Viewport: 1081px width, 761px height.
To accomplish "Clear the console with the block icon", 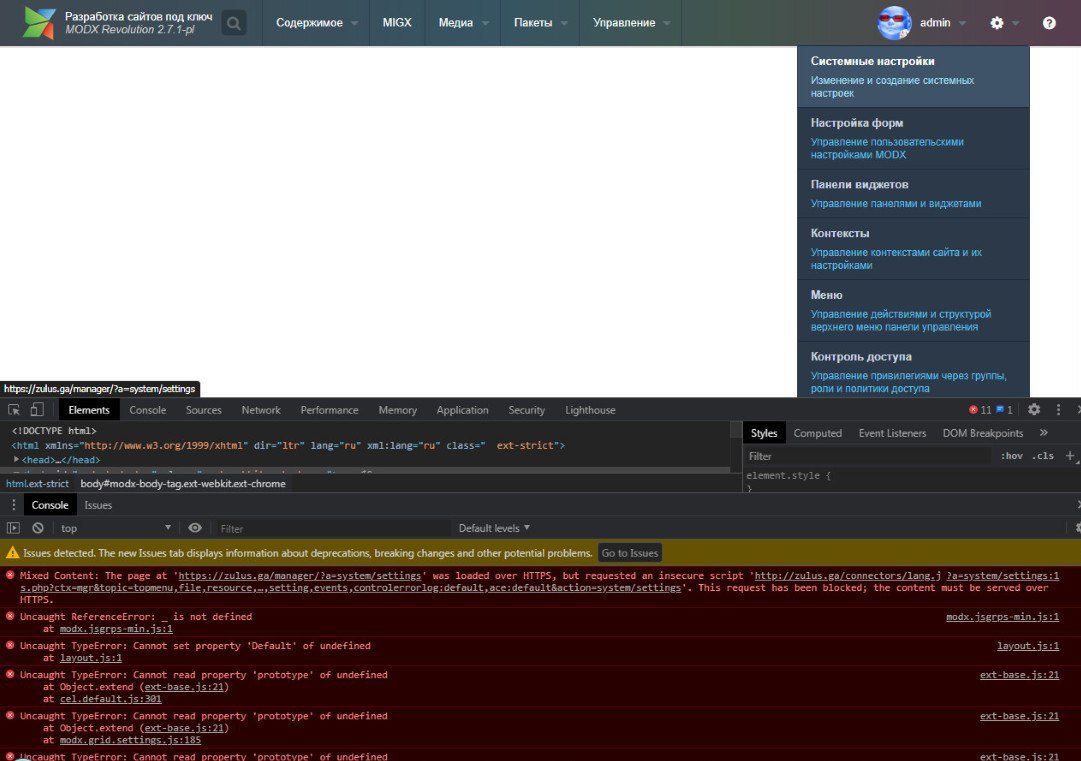I will [x=38, y=528].
